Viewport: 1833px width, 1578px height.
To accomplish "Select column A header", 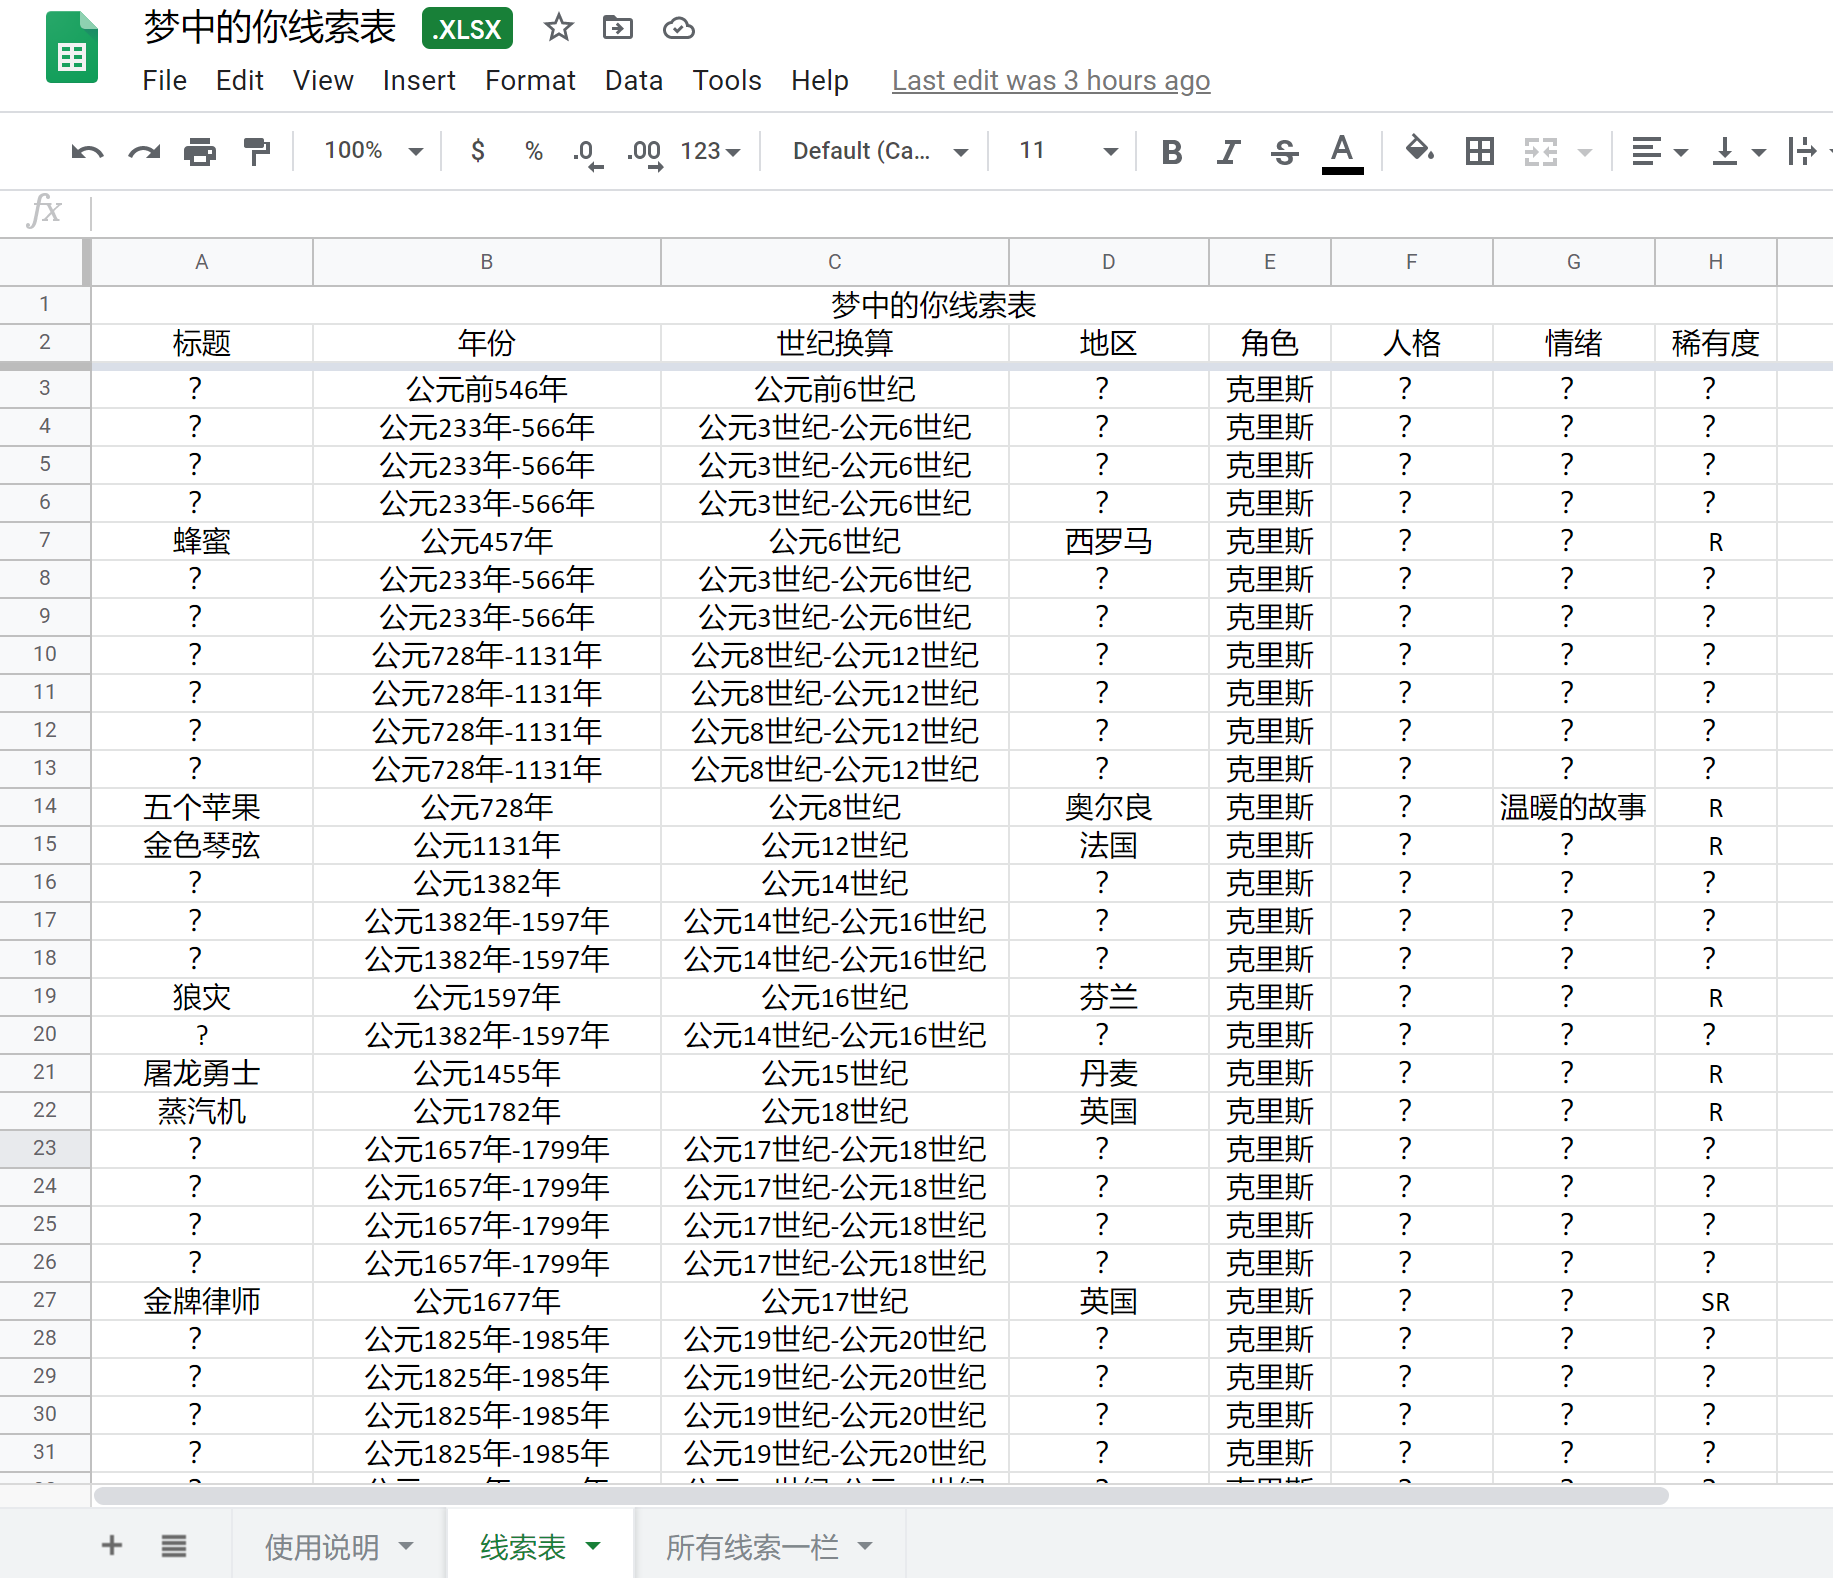I will point(202,262).
